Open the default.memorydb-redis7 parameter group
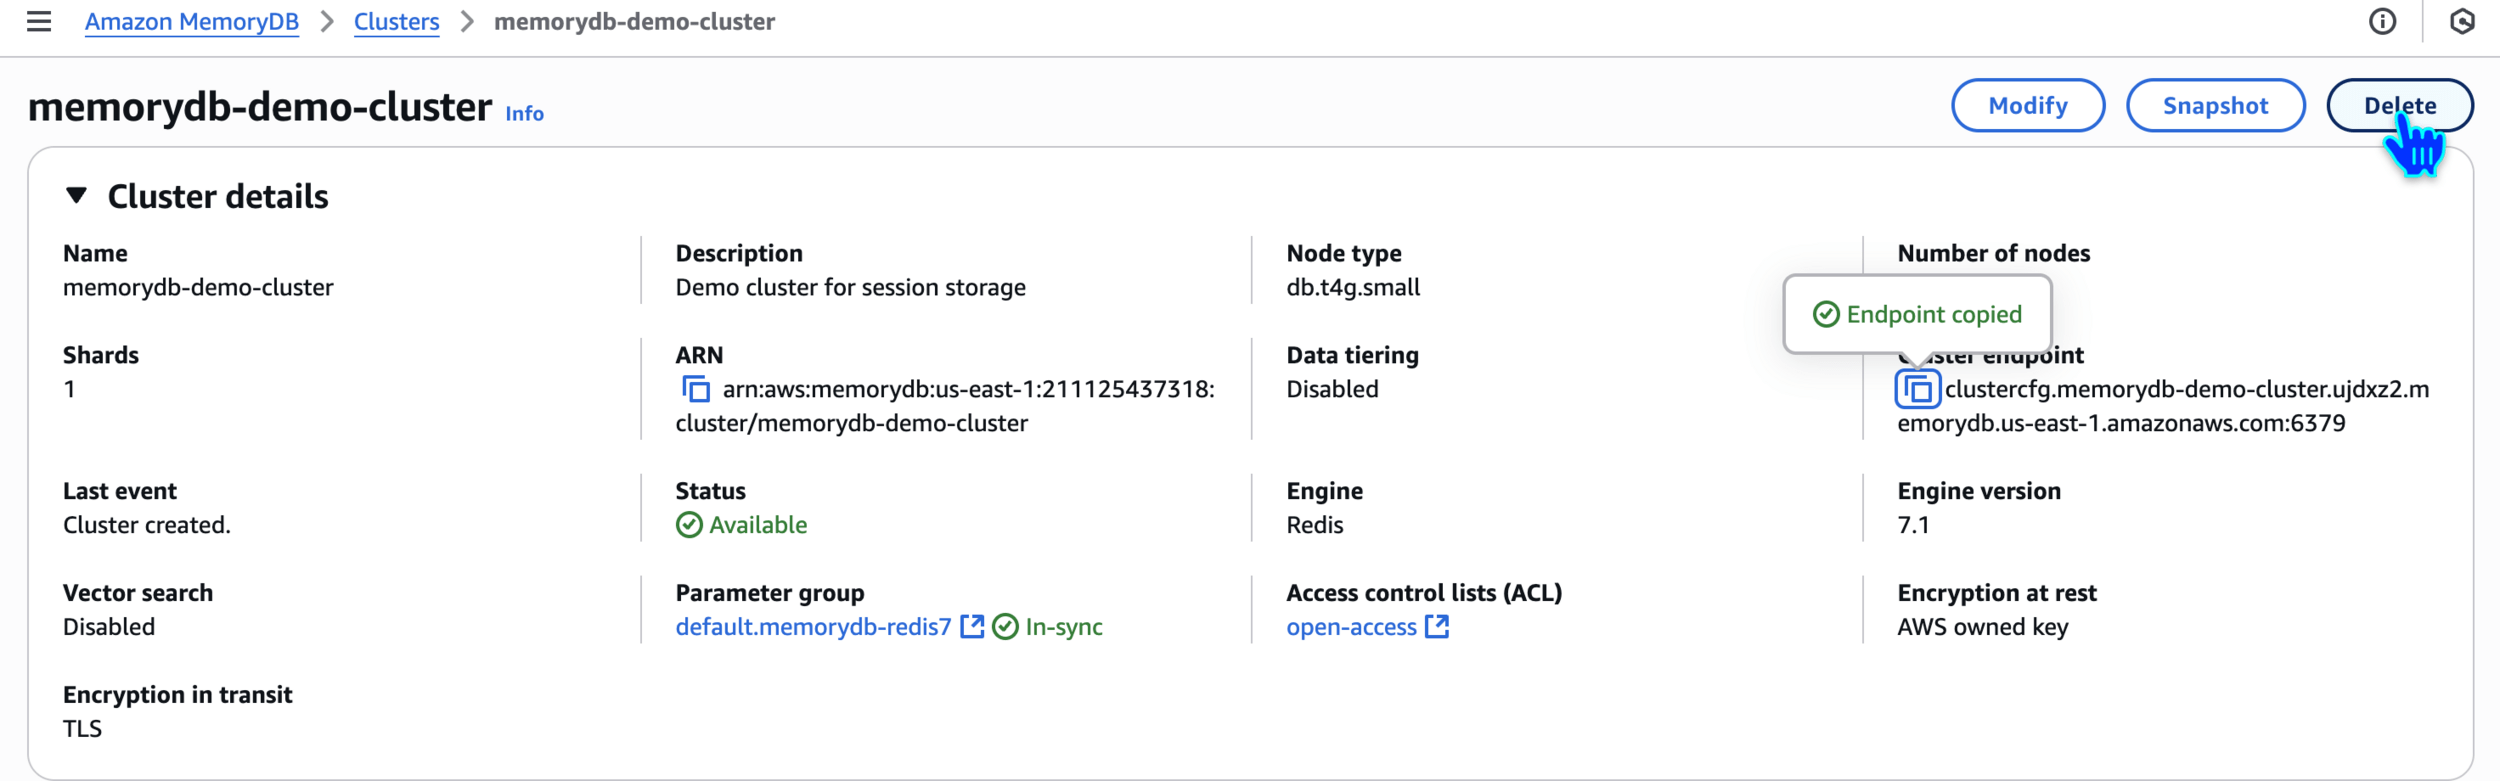The width and height of the screenshot is (2500, 781). point(812,627)
